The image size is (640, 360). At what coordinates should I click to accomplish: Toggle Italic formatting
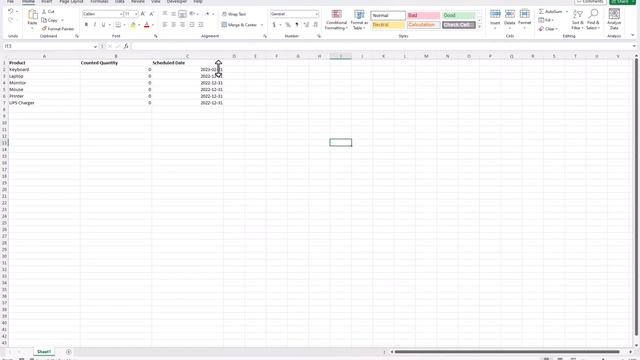tap(95, 25)
